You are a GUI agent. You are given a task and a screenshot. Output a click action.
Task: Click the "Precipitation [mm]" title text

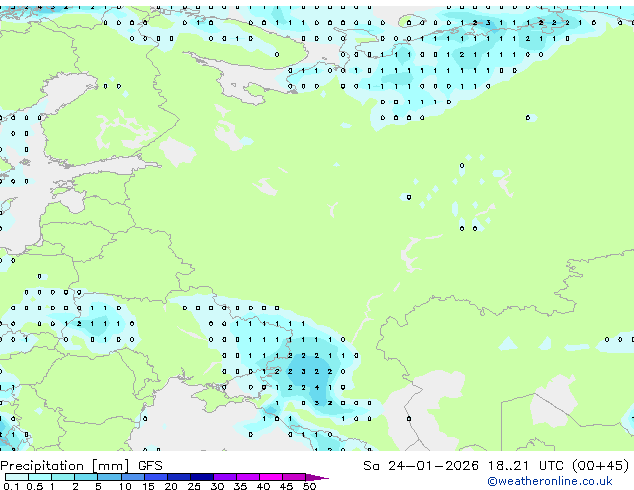[65, 466]
